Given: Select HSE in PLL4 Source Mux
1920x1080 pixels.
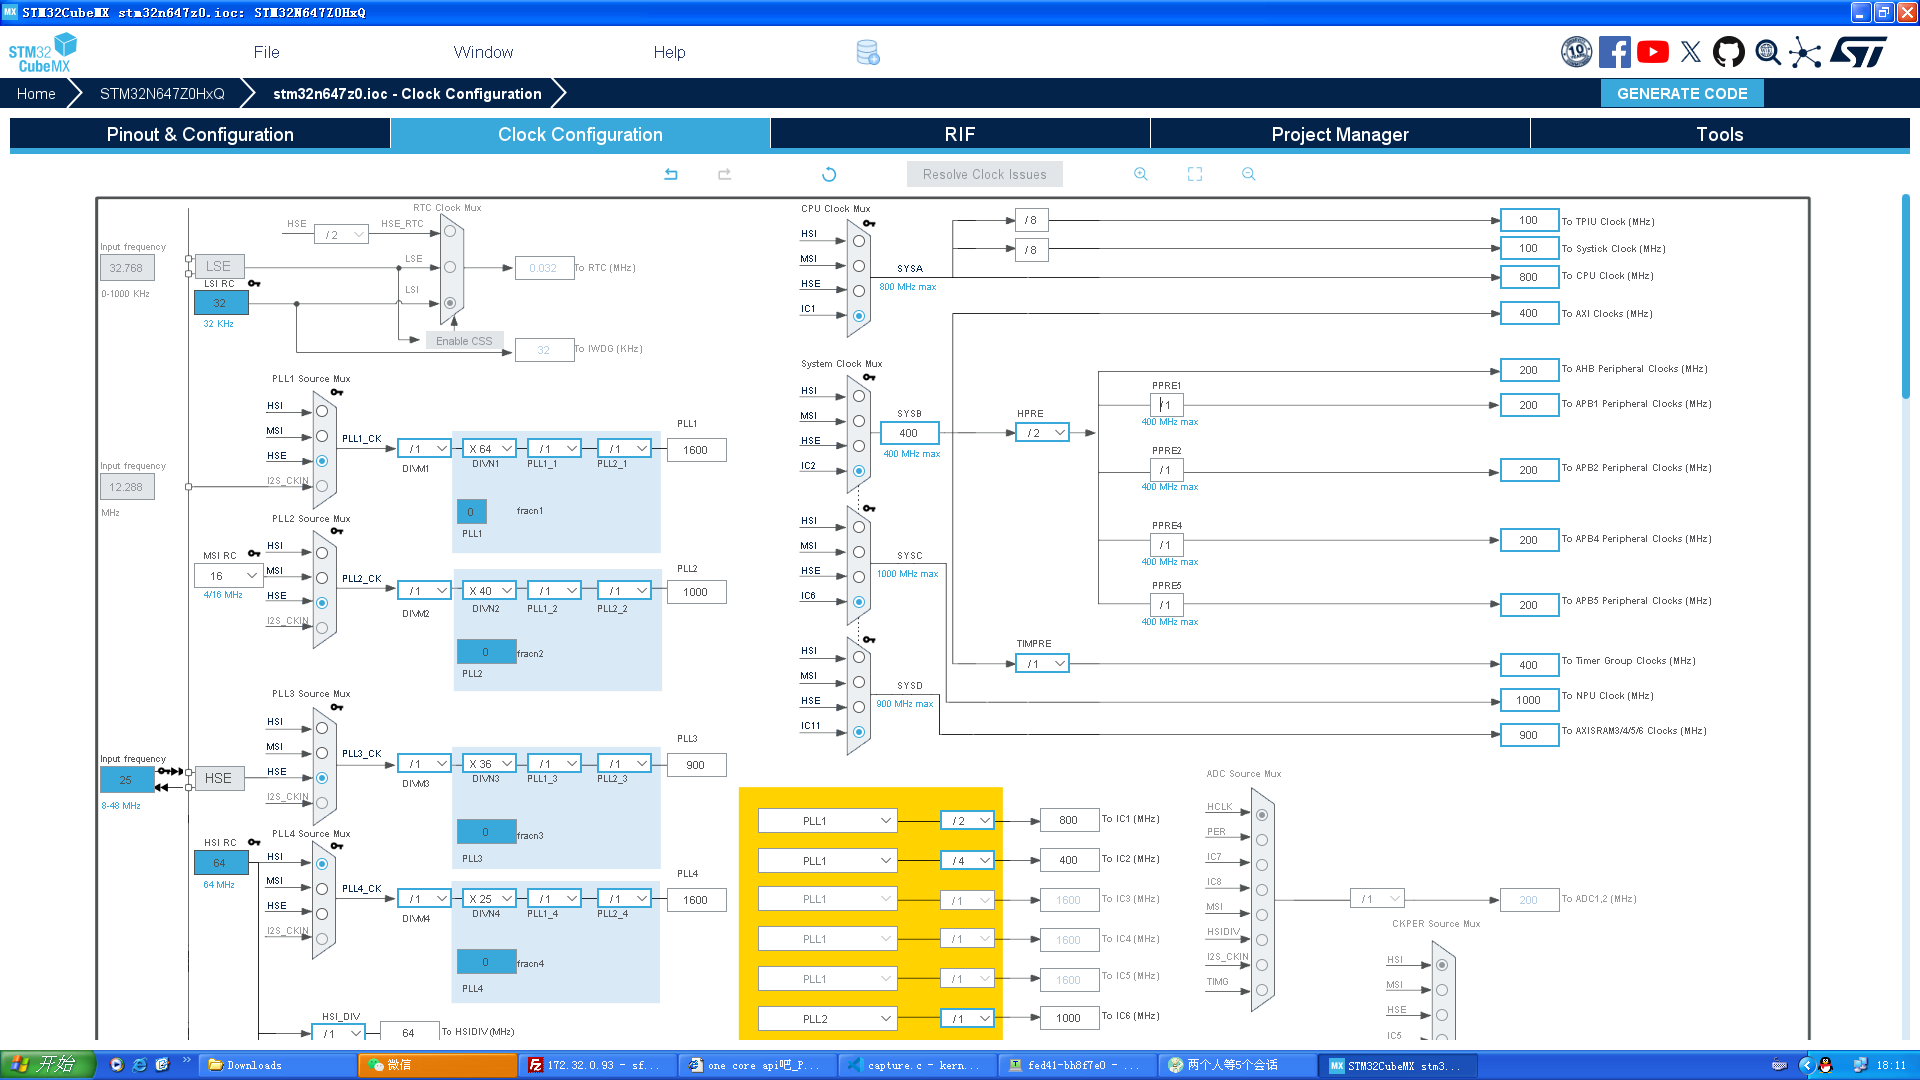Looking at the screenshot, I should point(322,914).
